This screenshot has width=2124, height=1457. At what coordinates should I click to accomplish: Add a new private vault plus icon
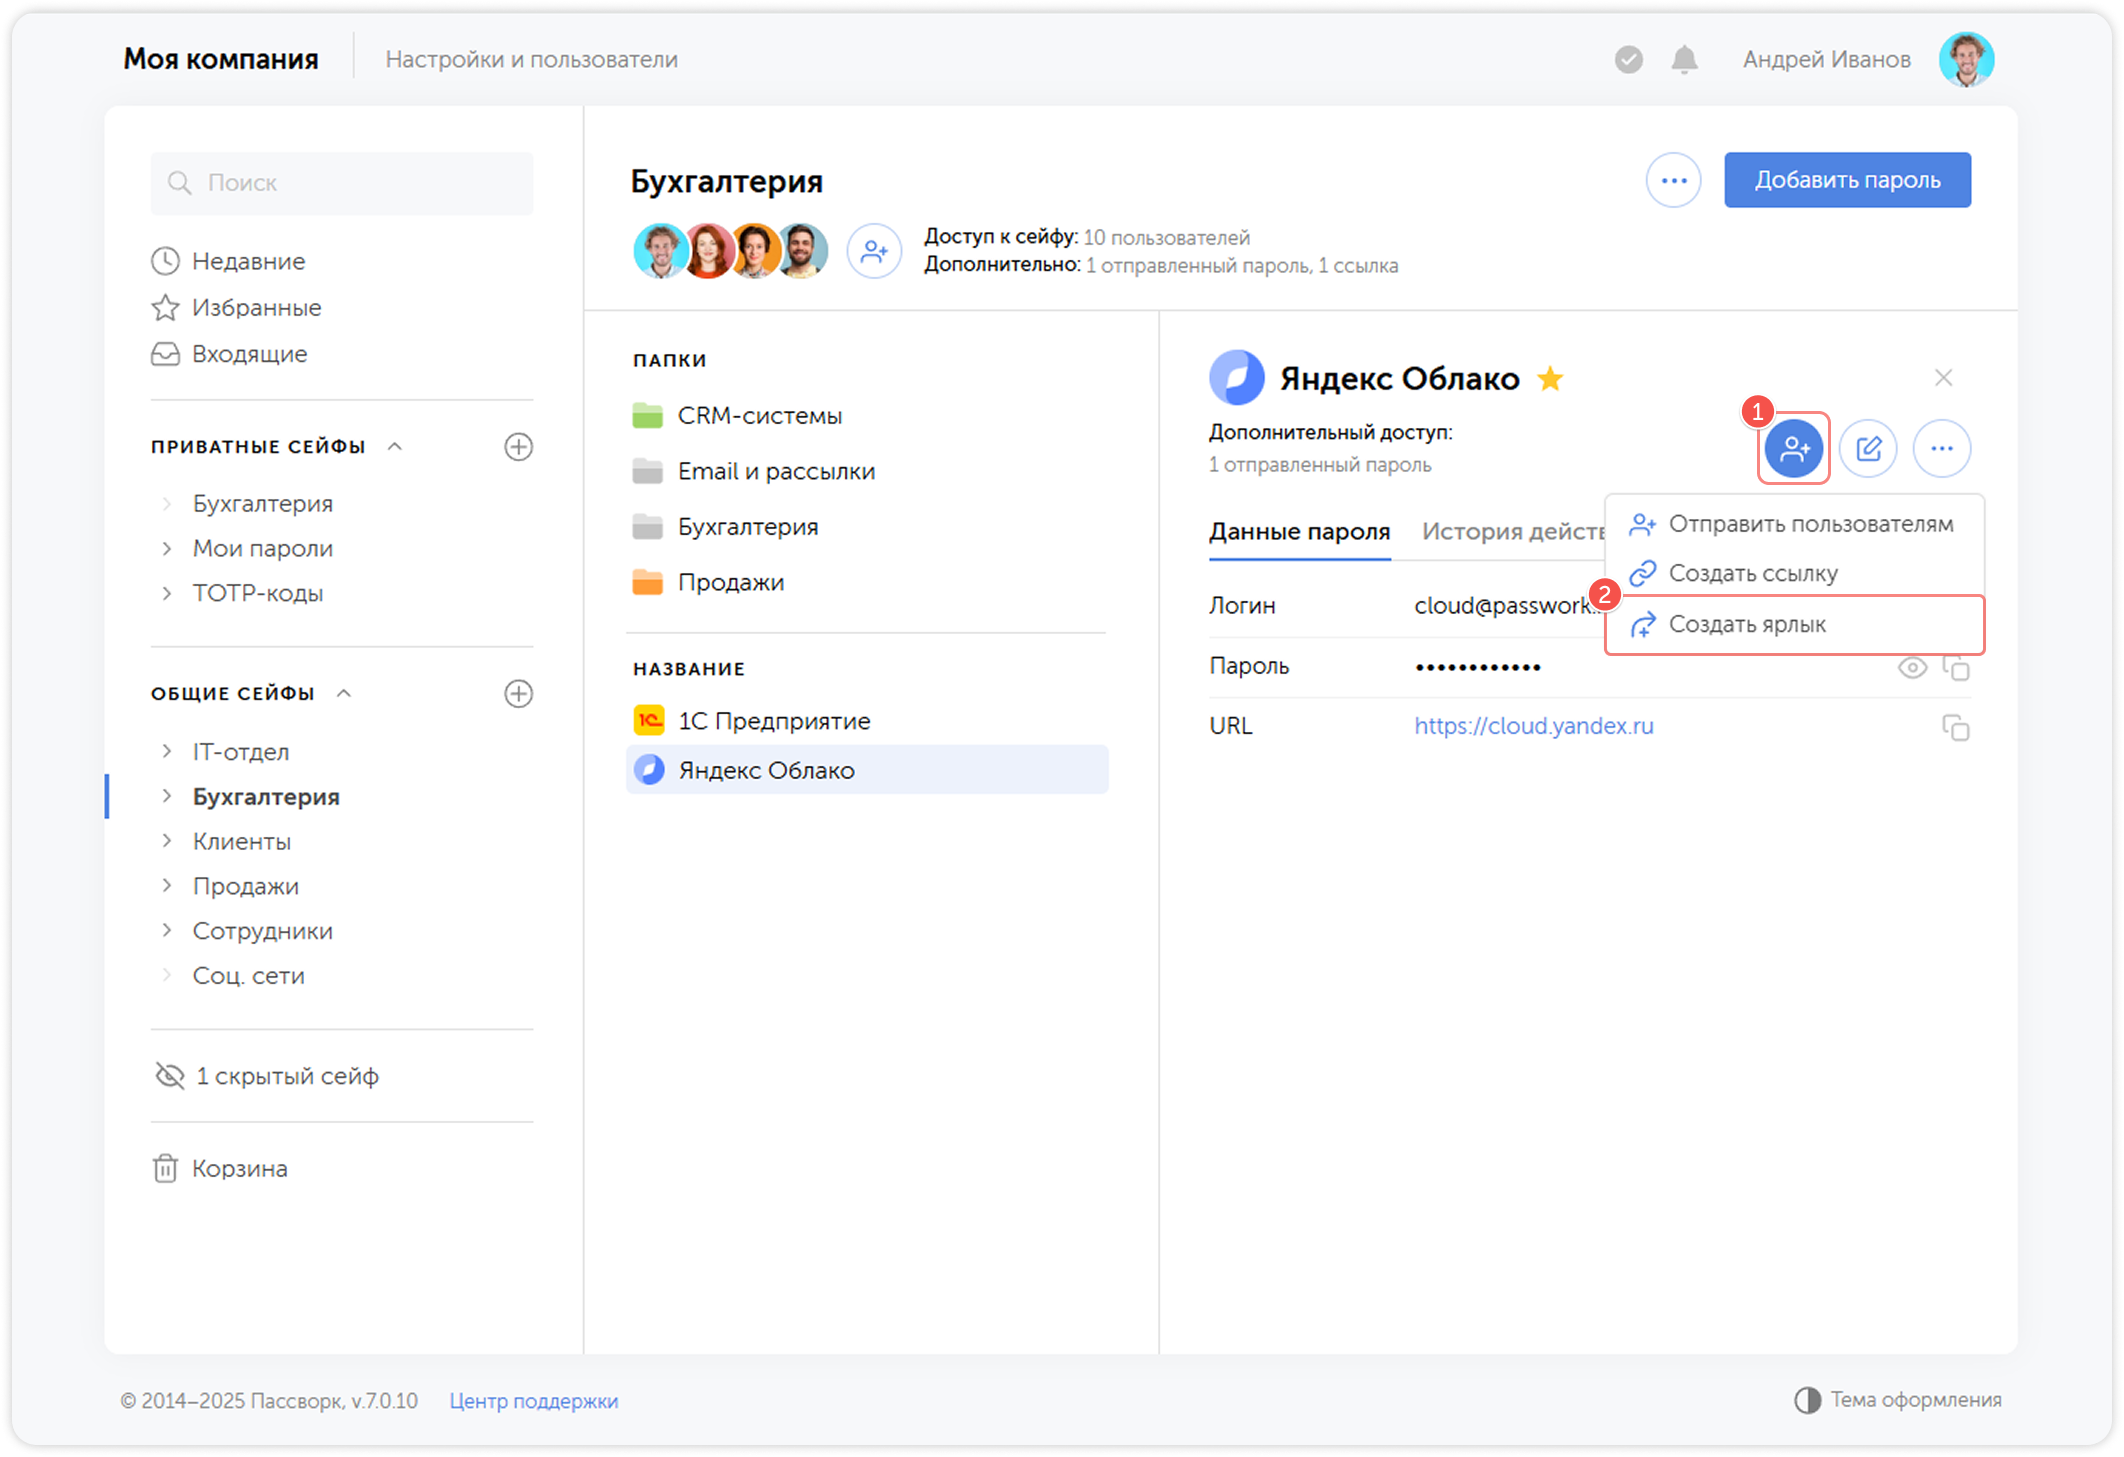click(x=518, y=446)
